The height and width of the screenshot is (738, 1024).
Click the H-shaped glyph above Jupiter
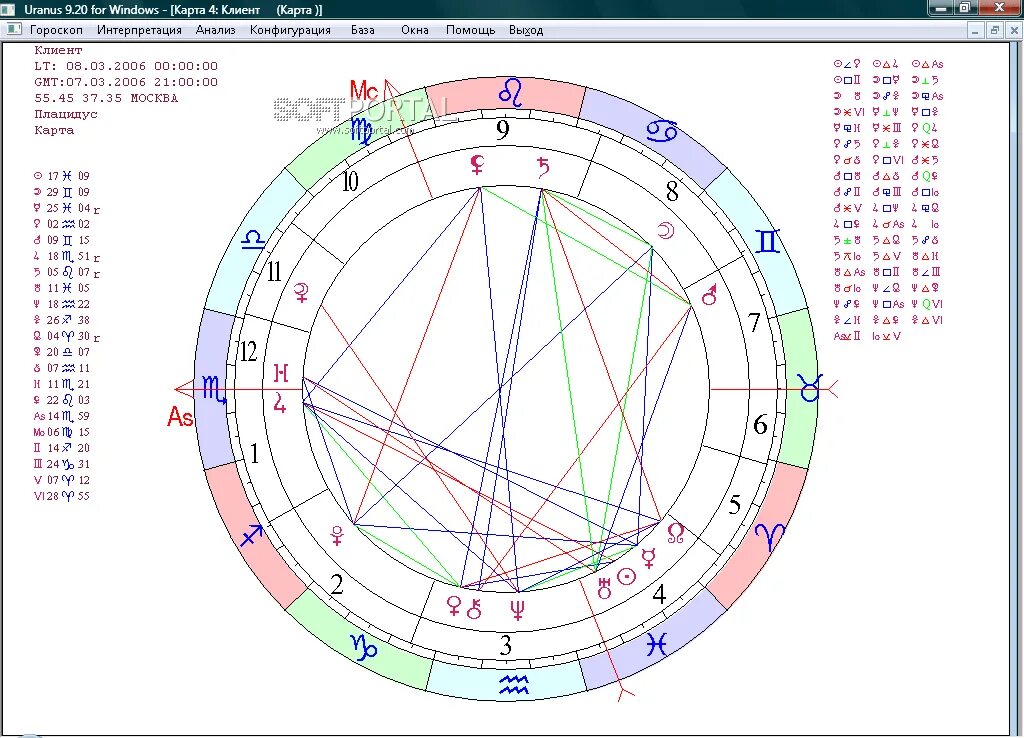[x=281, y=373]
